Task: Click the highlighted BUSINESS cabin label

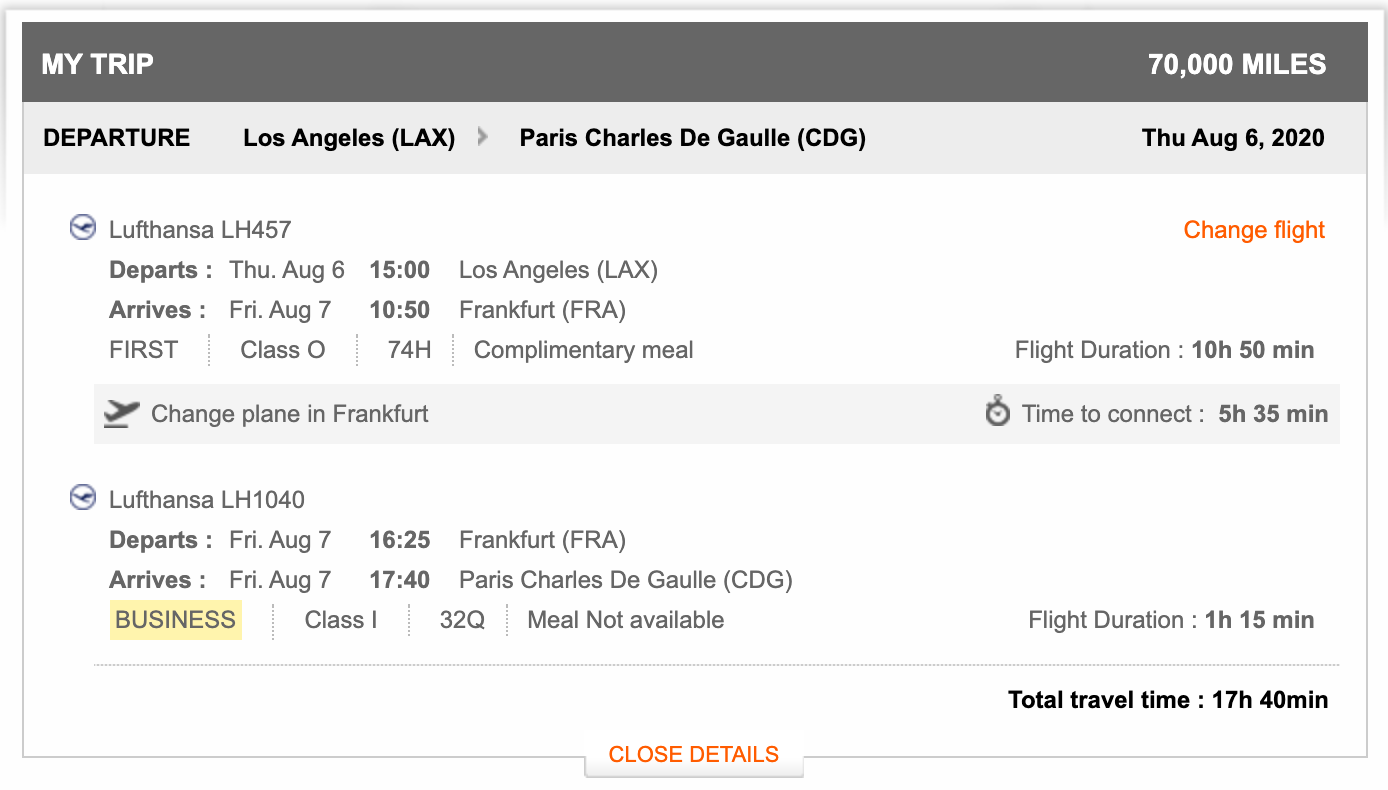Action: [175, 620]
